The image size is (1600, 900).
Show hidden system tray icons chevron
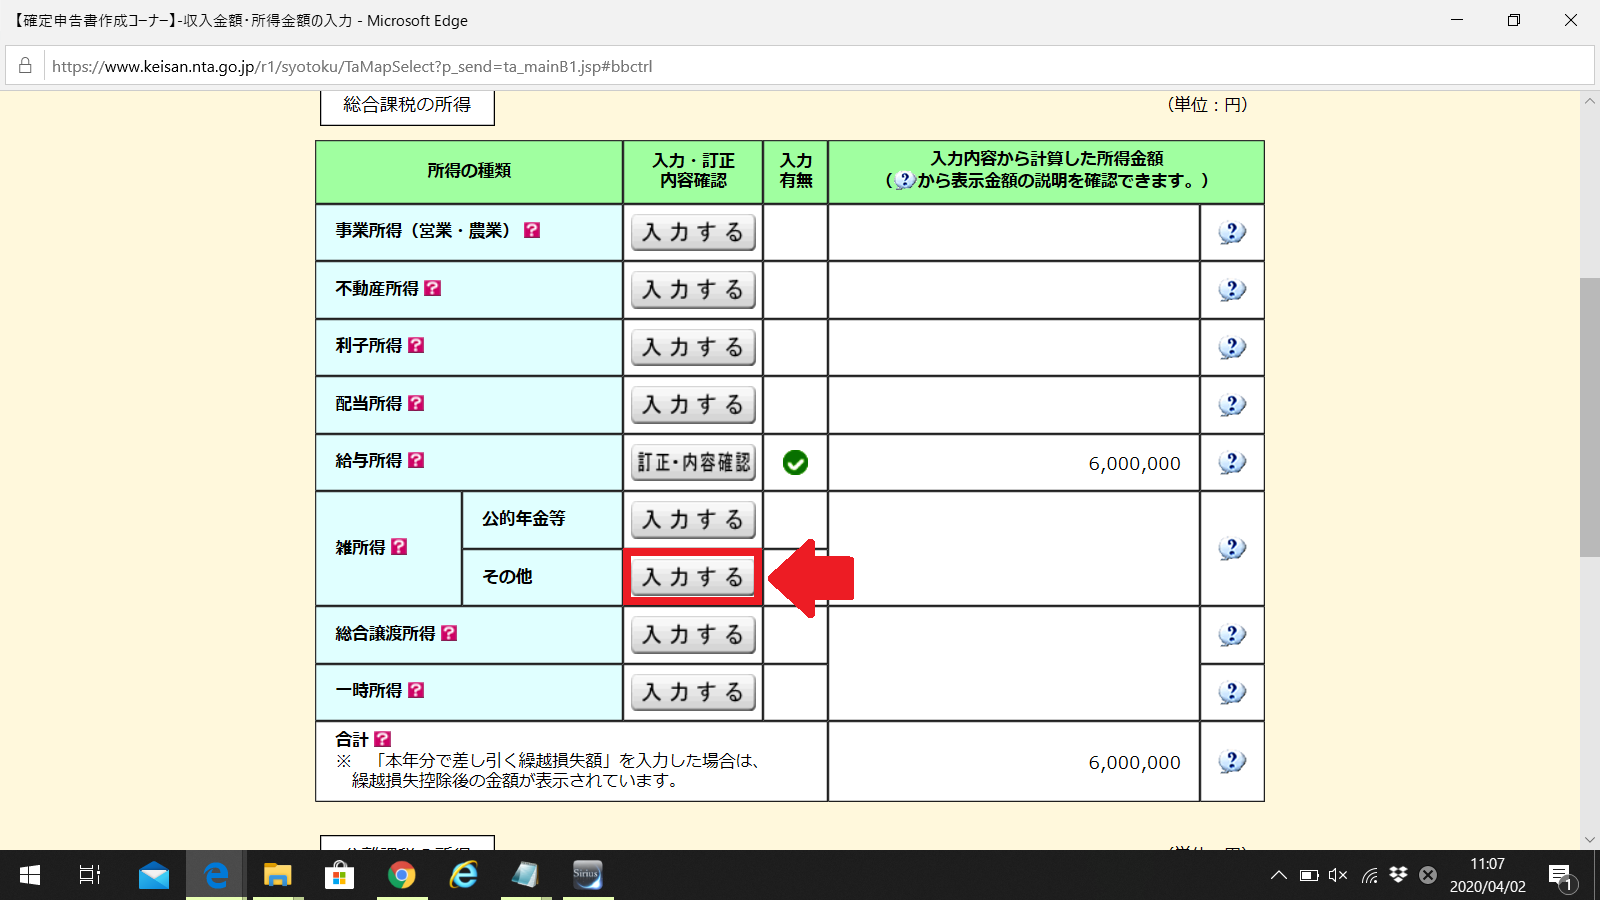click(1278, 876)
